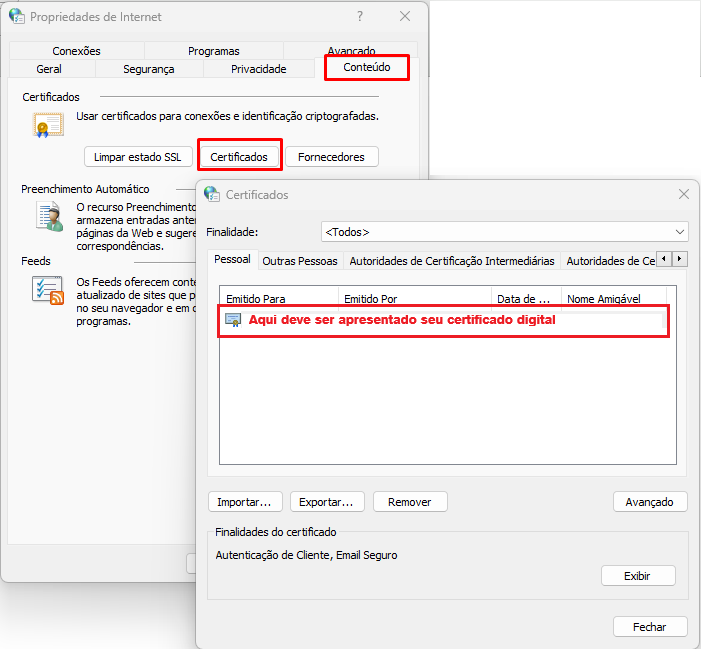
Task: Open the Privacidade tab
Action: pos(258,69)
